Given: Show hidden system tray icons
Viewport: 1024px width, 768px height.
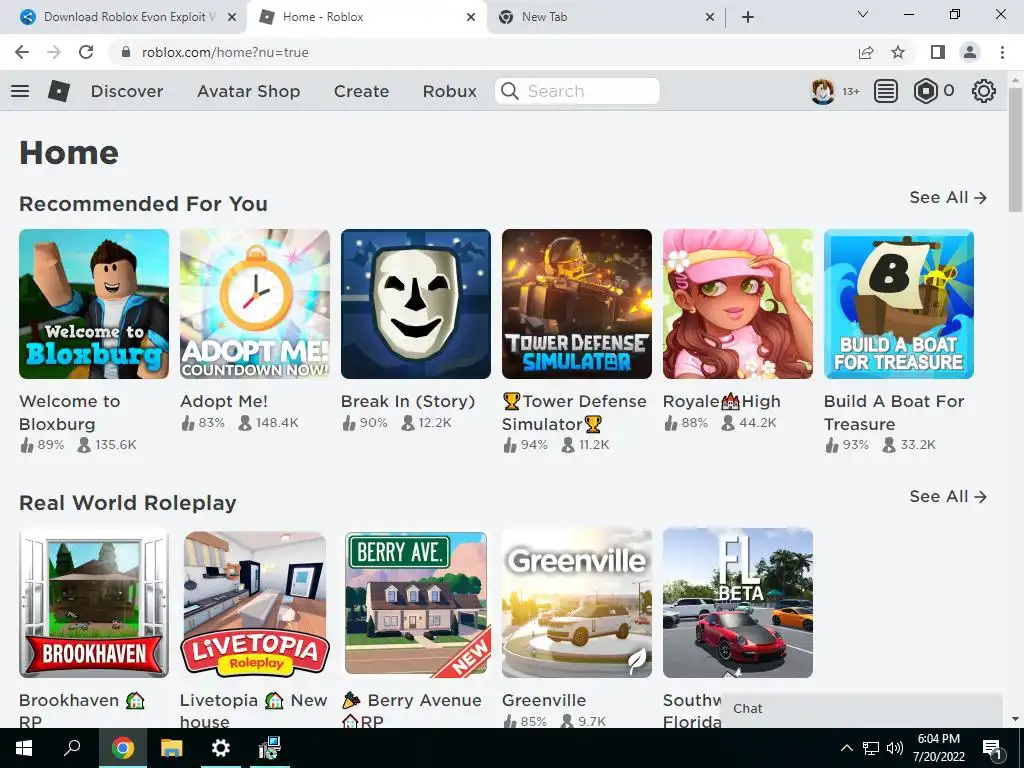Looking at the screenshot, I should tap(846, 748).
